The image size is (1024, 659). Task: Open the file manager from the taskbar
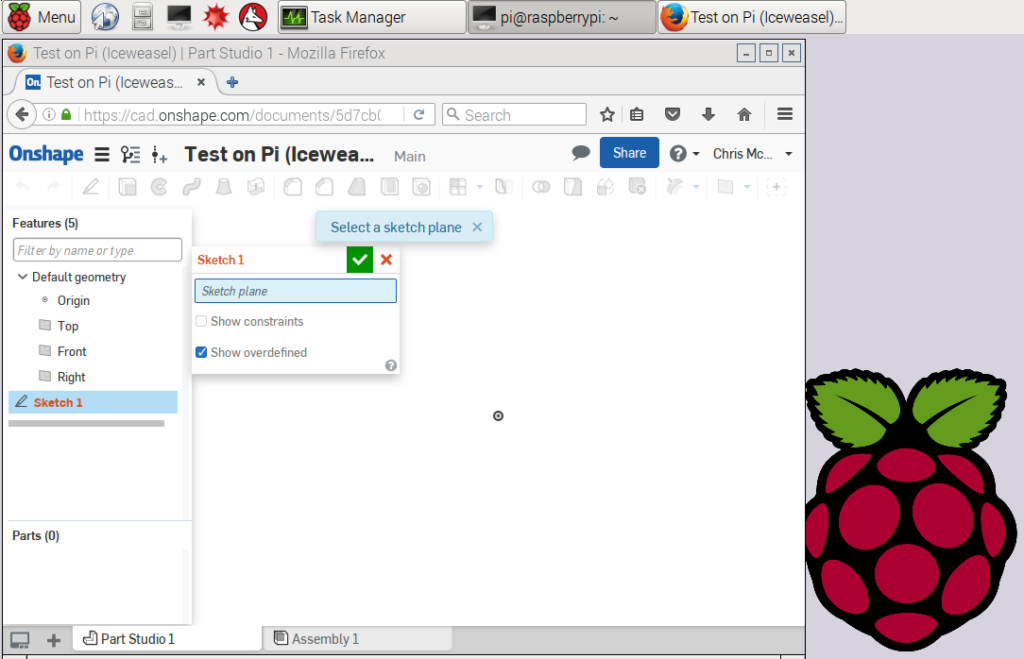(142, 17)
